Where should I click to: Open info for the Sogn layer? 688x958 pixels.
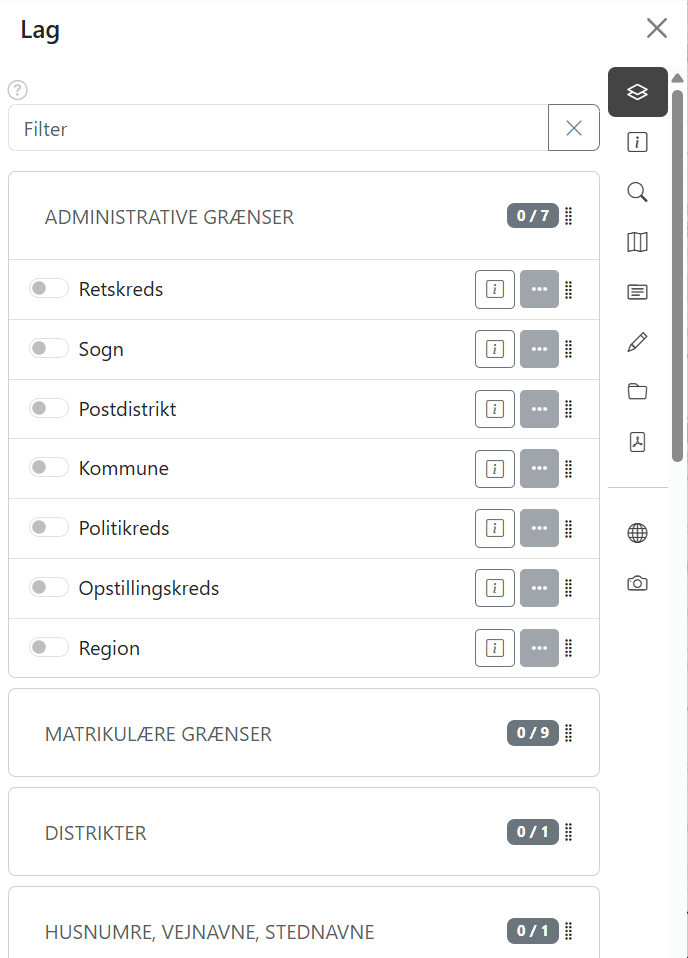click(x=494, y=348)
